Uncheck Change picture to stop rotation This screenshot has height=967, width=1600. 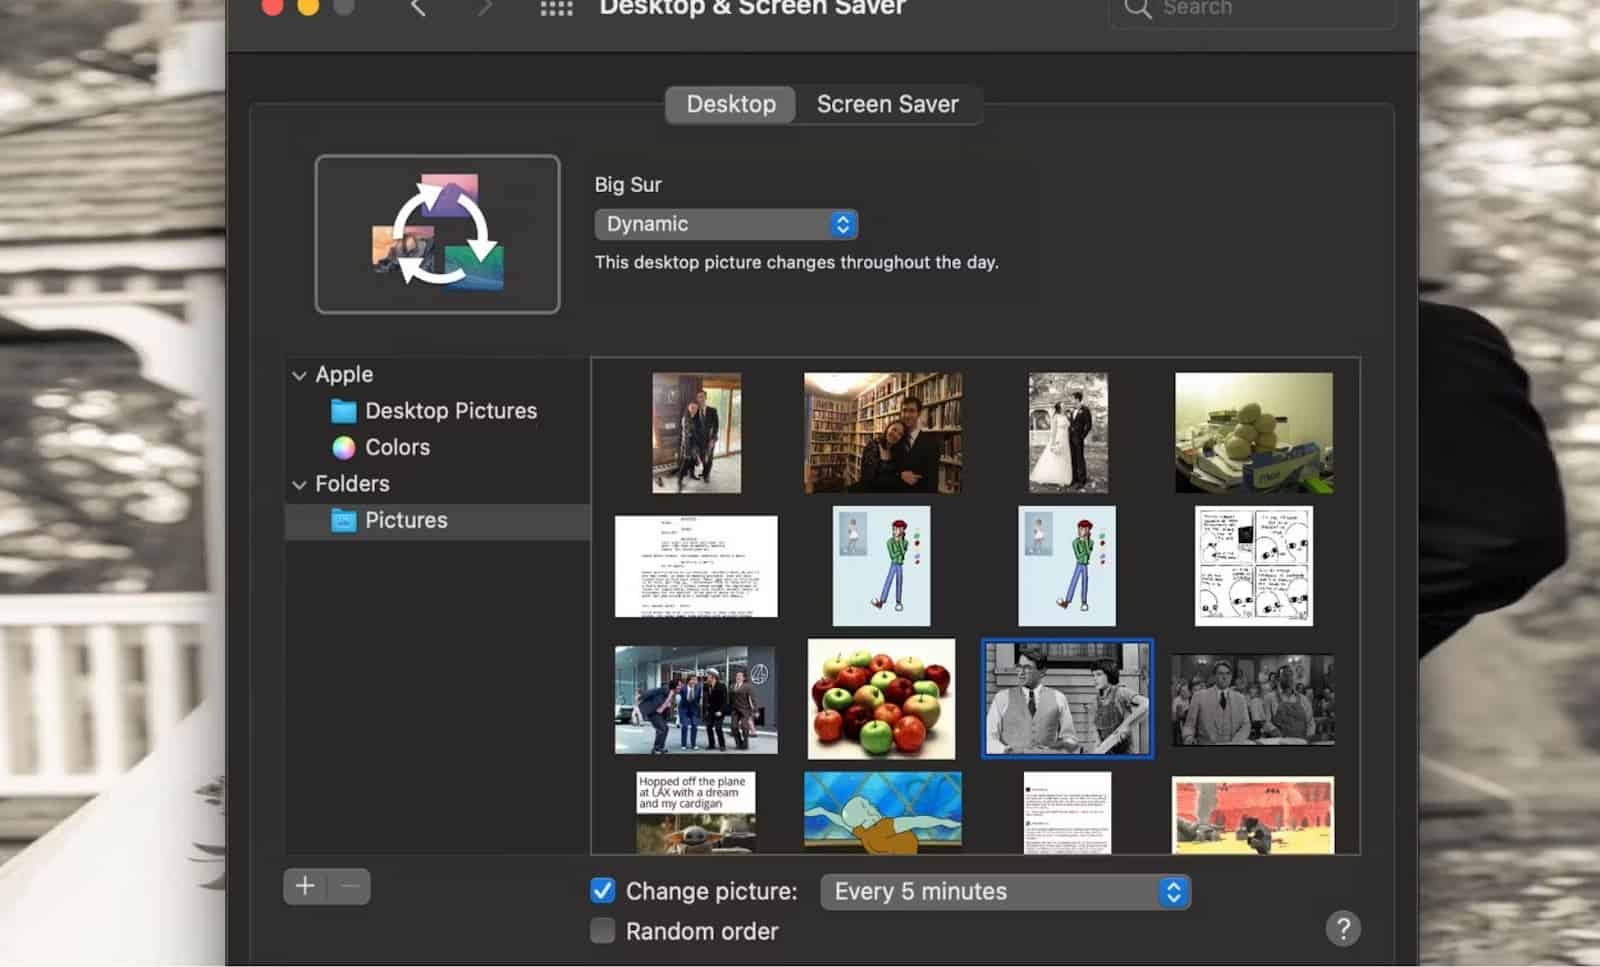[602, 890]
